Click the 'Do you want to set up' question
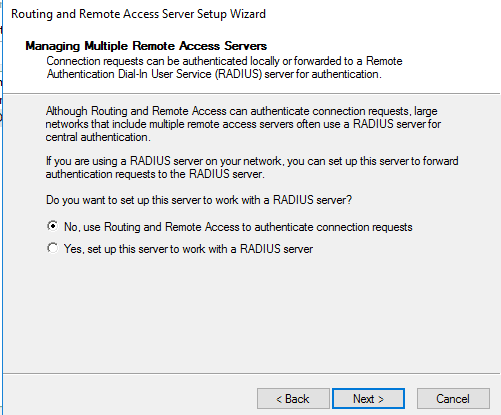Screen dimensions: 501x415 [199, 200]
